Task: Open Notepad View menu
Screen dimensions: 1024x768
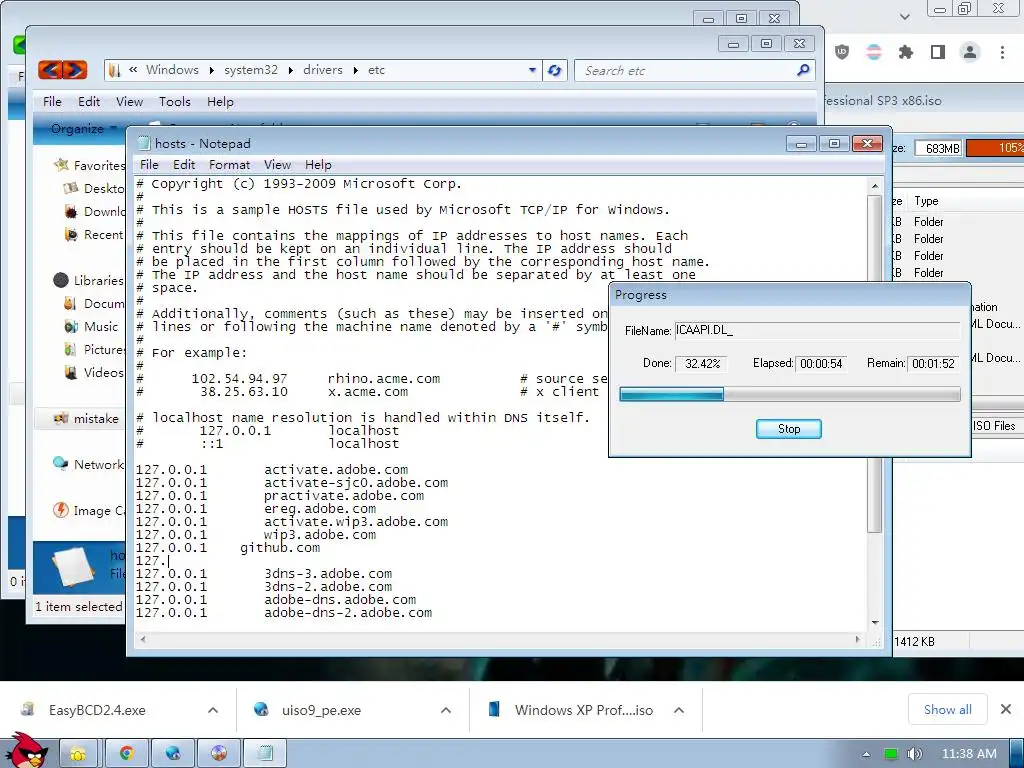Action: (x=277, y=165)
